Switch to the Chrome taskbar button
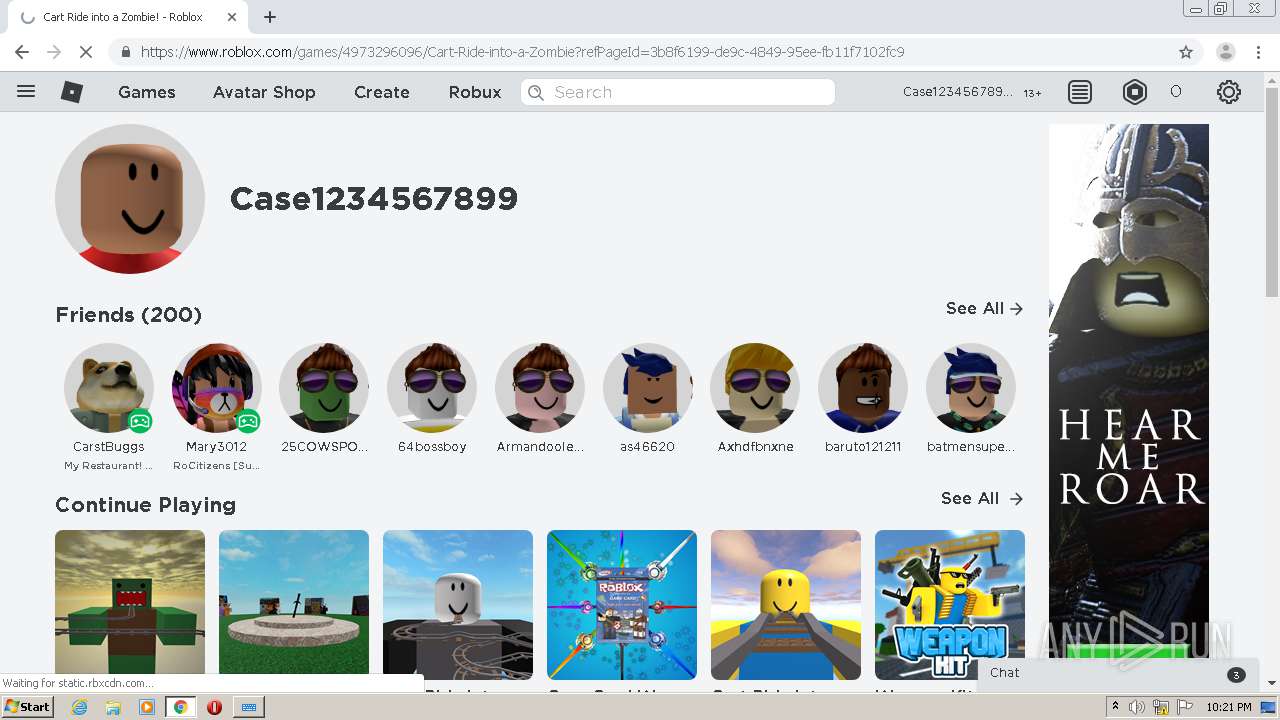This screenshot has height=720, width=1280. (x=181, y=707)
